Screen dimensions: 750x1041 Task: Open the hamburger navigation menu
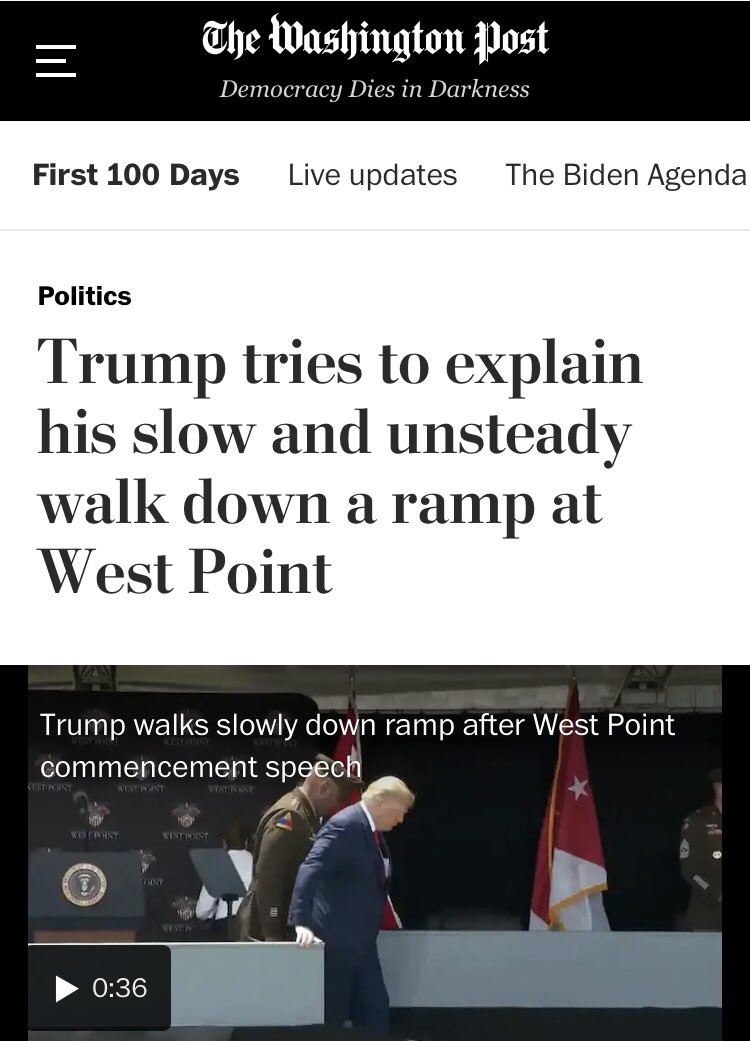coord(56,61)
